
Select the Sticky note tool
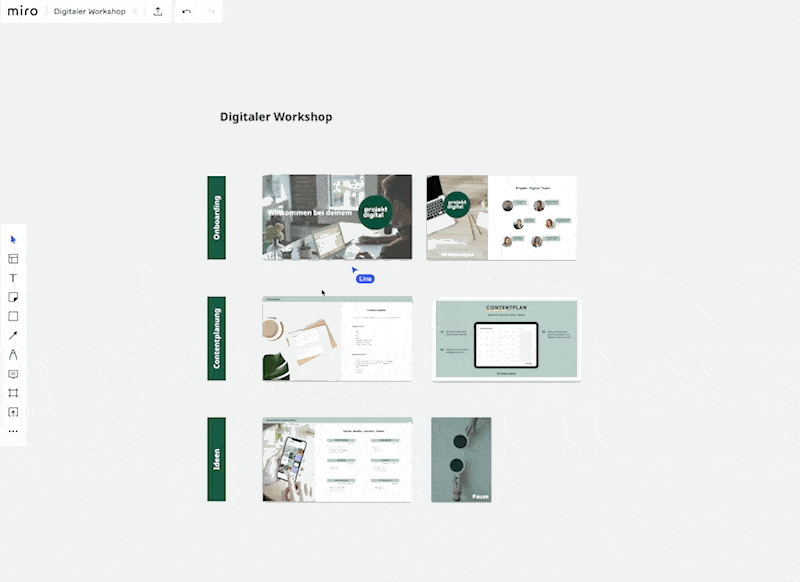pos(13,297)
